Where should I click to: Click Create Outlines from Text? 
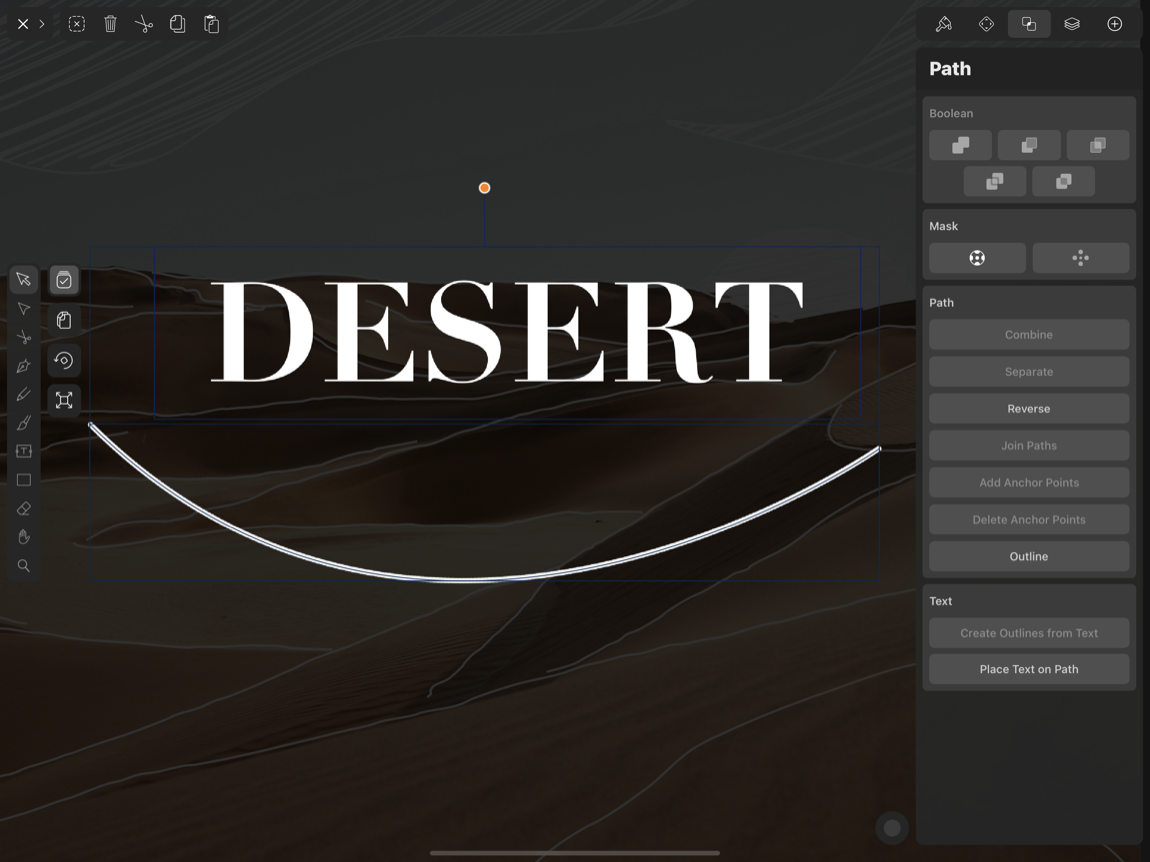pos(1029,633)
